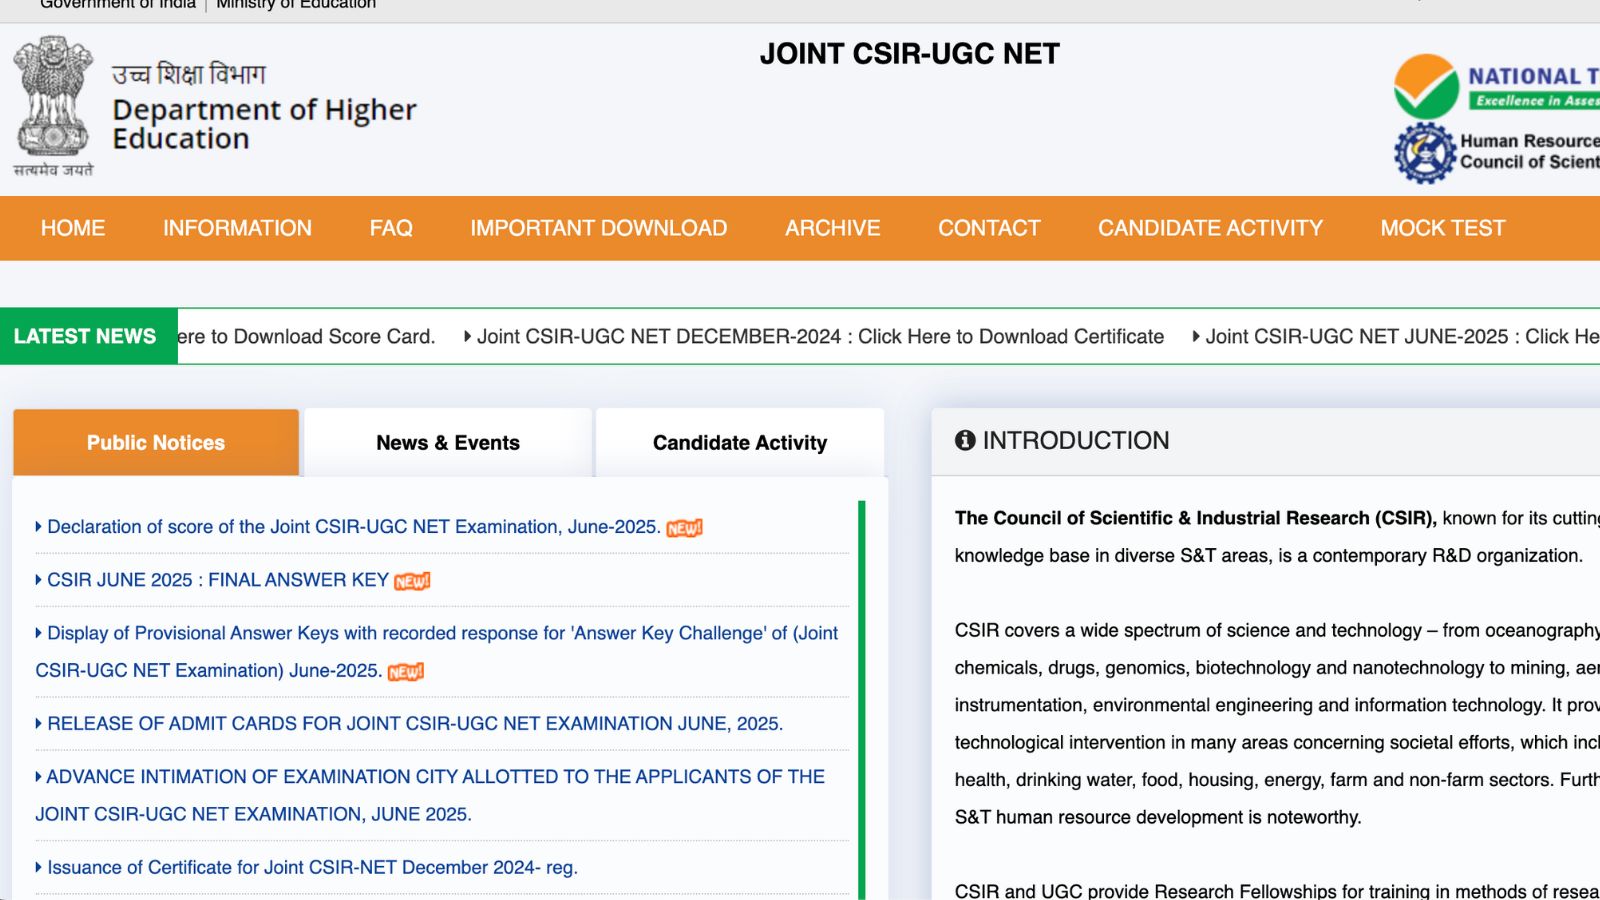This screenshot has height=900, width=1600.
Task: Switch to the News & Events tab
Action: [x=448, y=443]
